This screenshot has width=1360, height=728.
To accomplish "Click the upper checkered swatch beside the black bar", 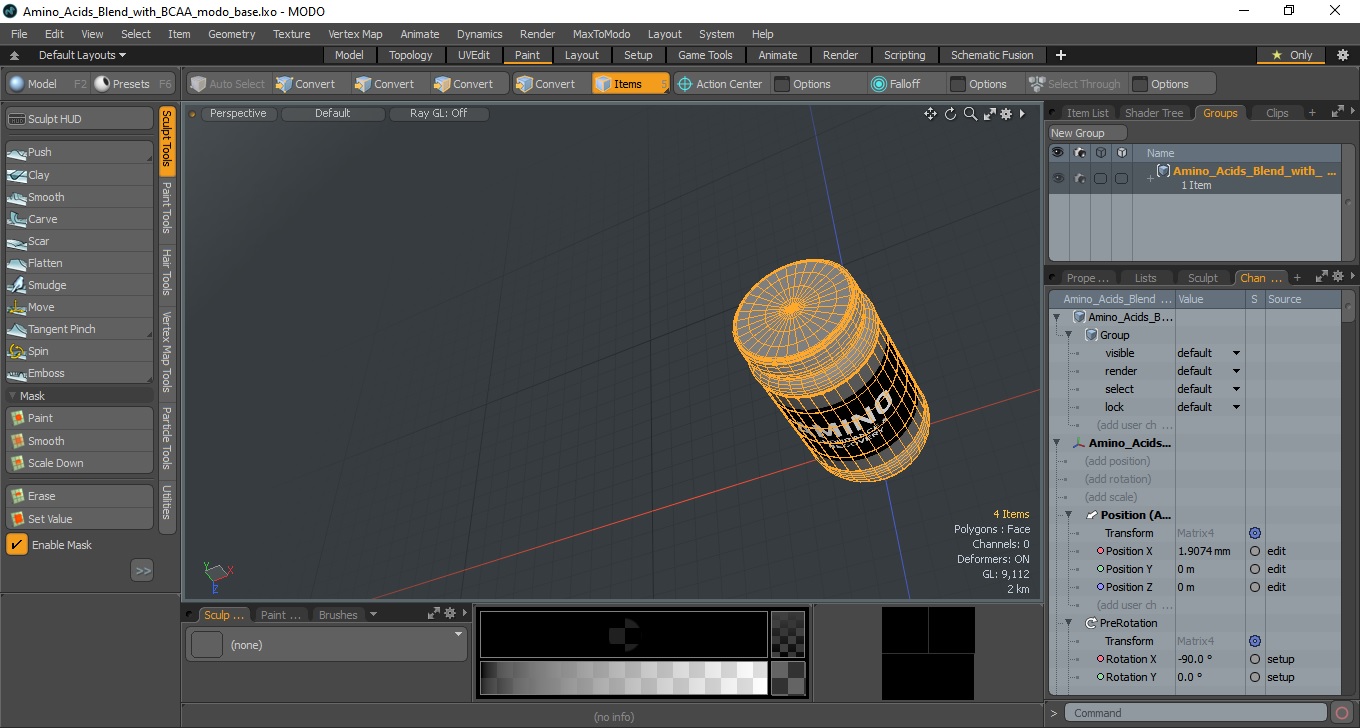I will point(788,633).
